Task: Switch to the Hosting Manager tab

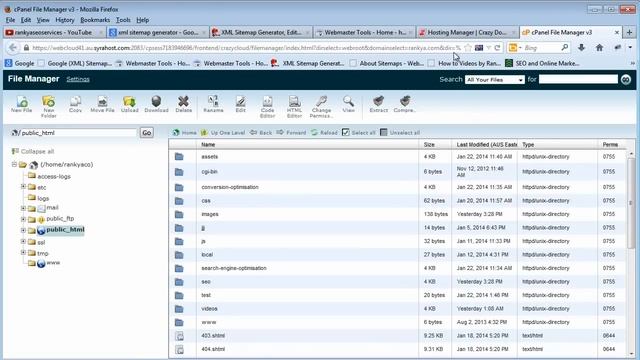Action: (467, 32)
